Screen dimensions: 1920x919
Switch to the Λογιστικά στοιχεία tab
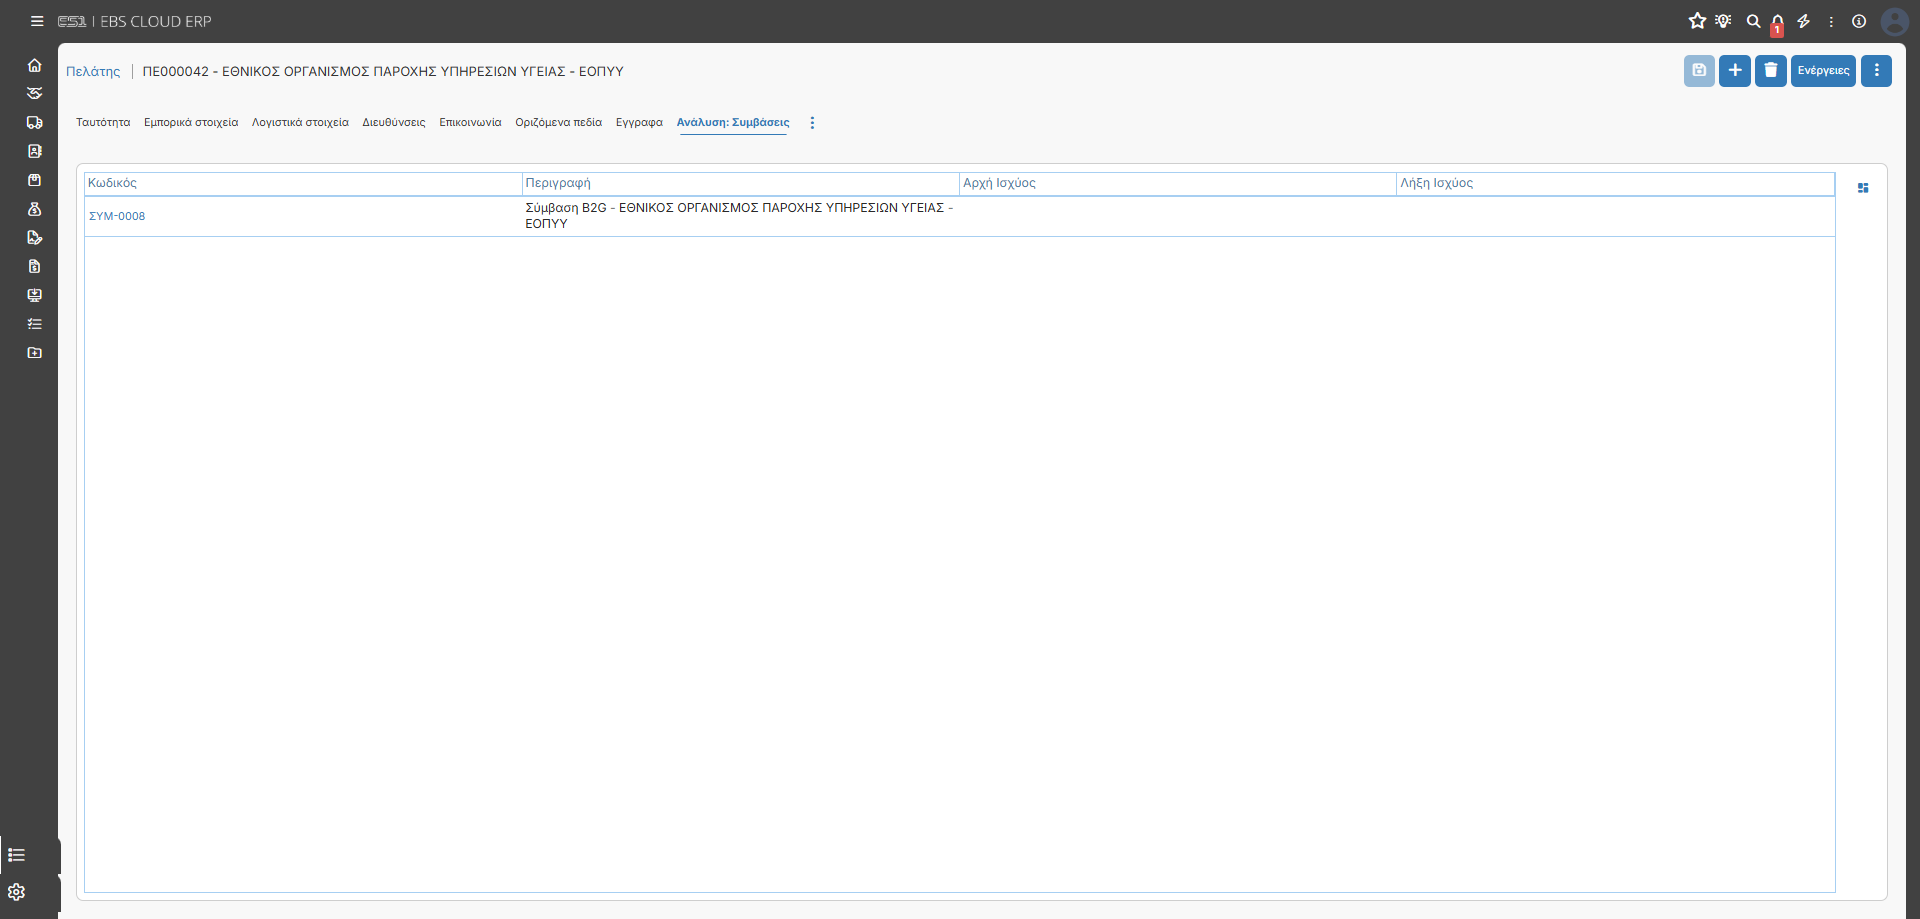(300, 123)
